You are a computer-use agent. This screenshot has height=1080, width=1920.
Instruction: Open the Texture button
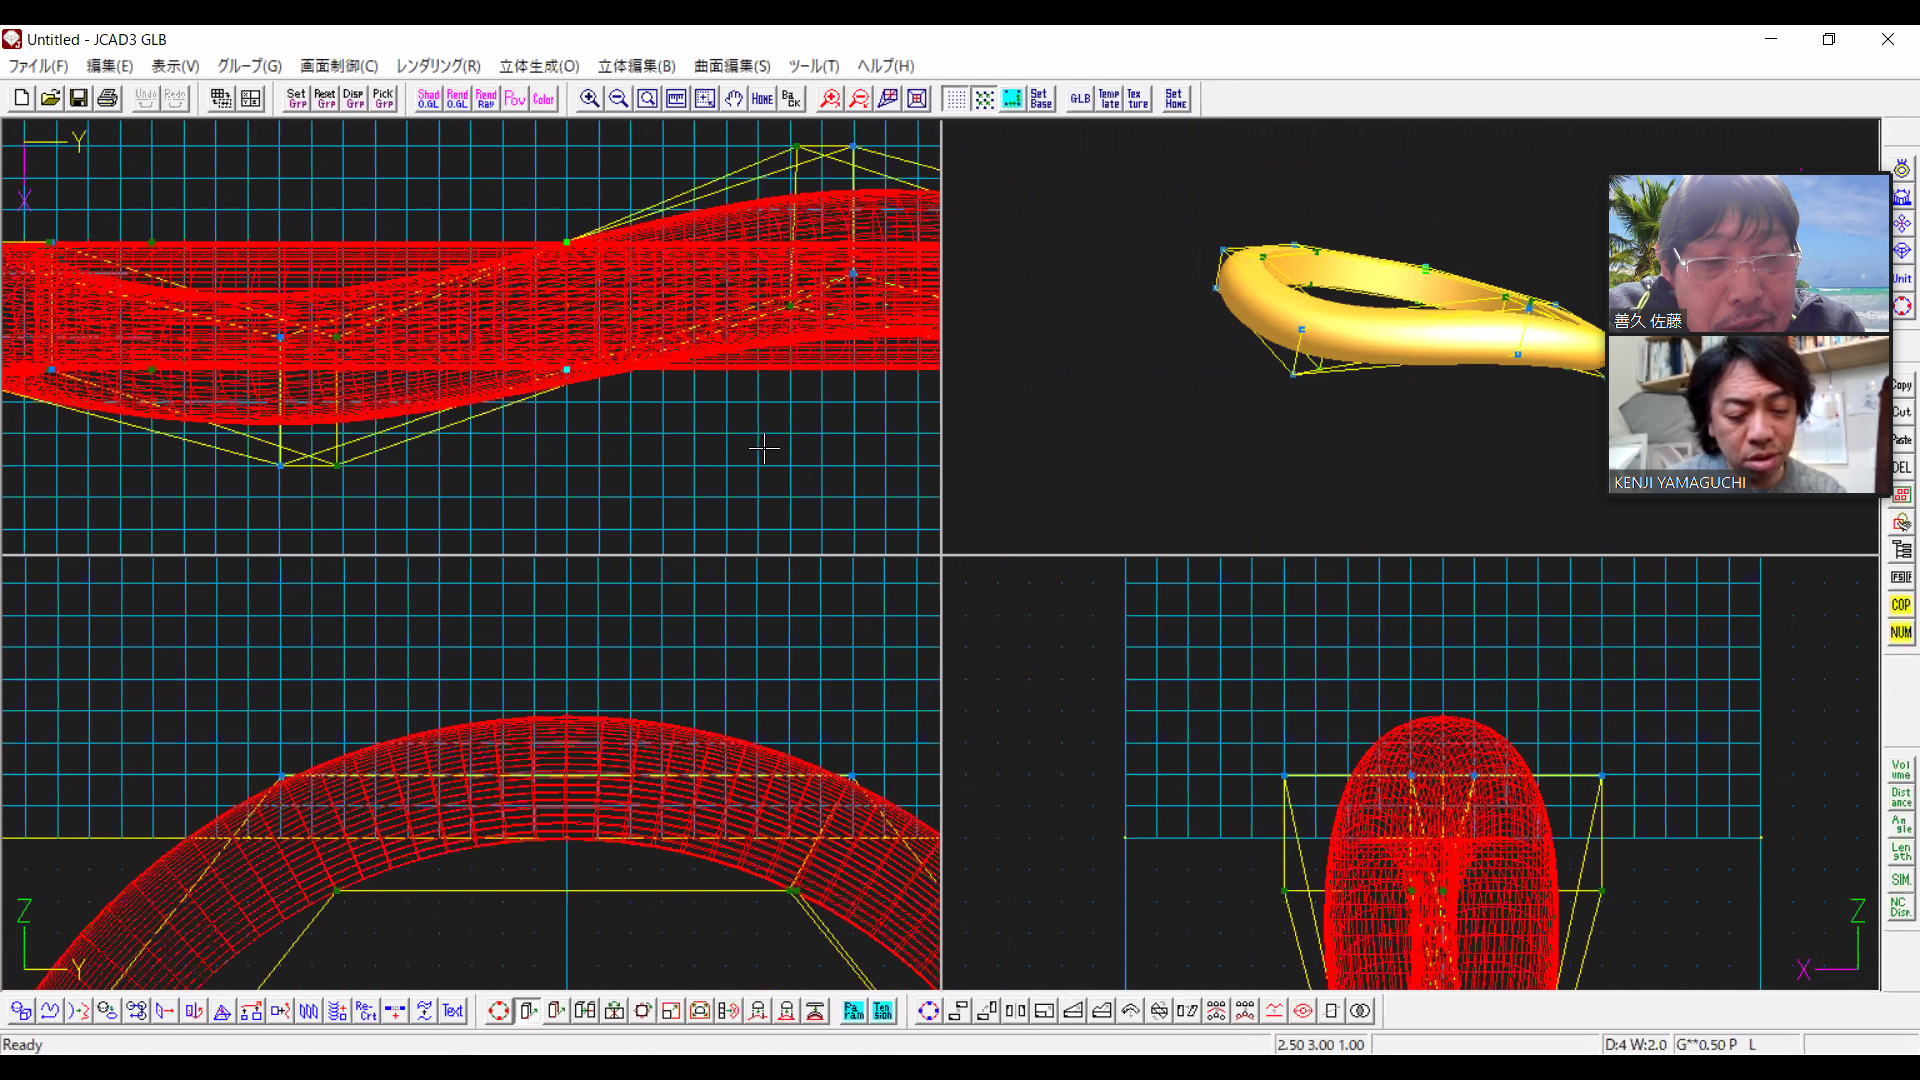(x=1138, y=98)
